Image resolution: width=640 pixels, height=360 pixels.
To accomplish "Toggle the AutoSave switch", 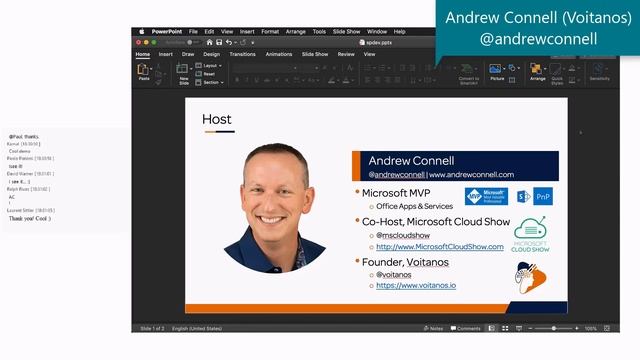I will pos(192,42).
